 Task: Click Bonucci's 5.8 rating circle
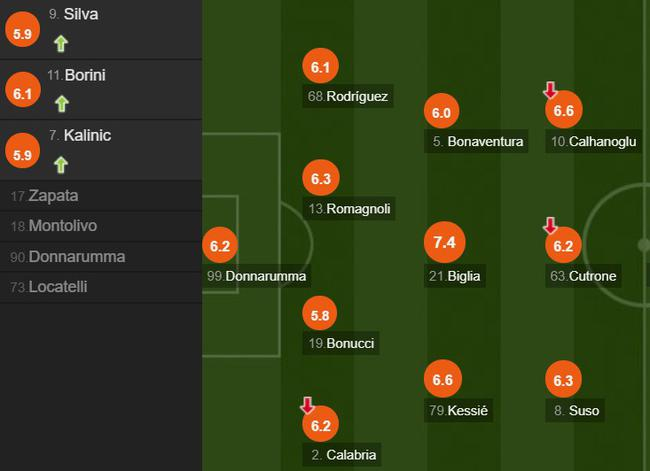[x=320, y=314]
